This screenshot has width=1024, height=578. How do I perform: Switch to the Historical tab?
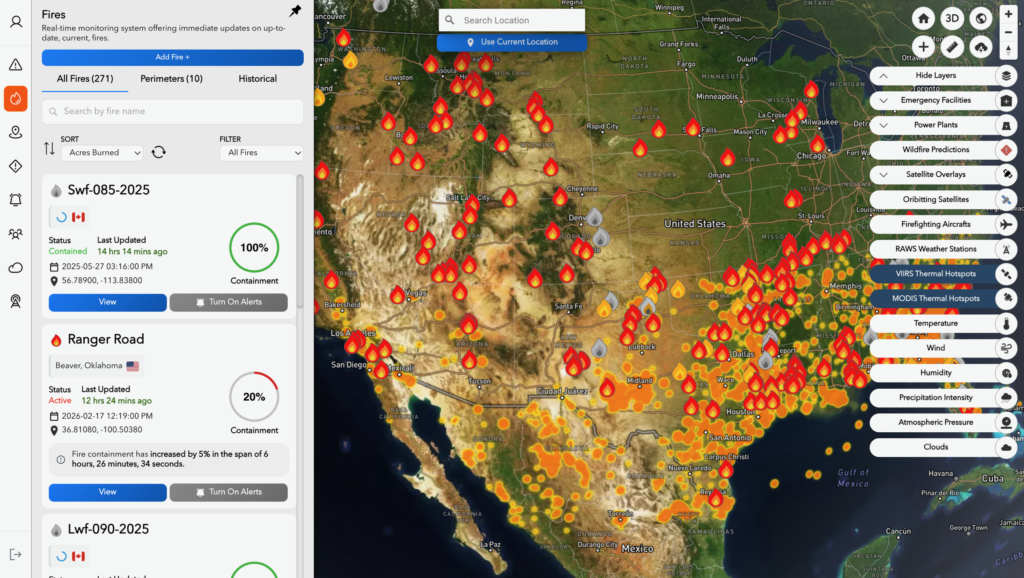[x=257, y=78]
